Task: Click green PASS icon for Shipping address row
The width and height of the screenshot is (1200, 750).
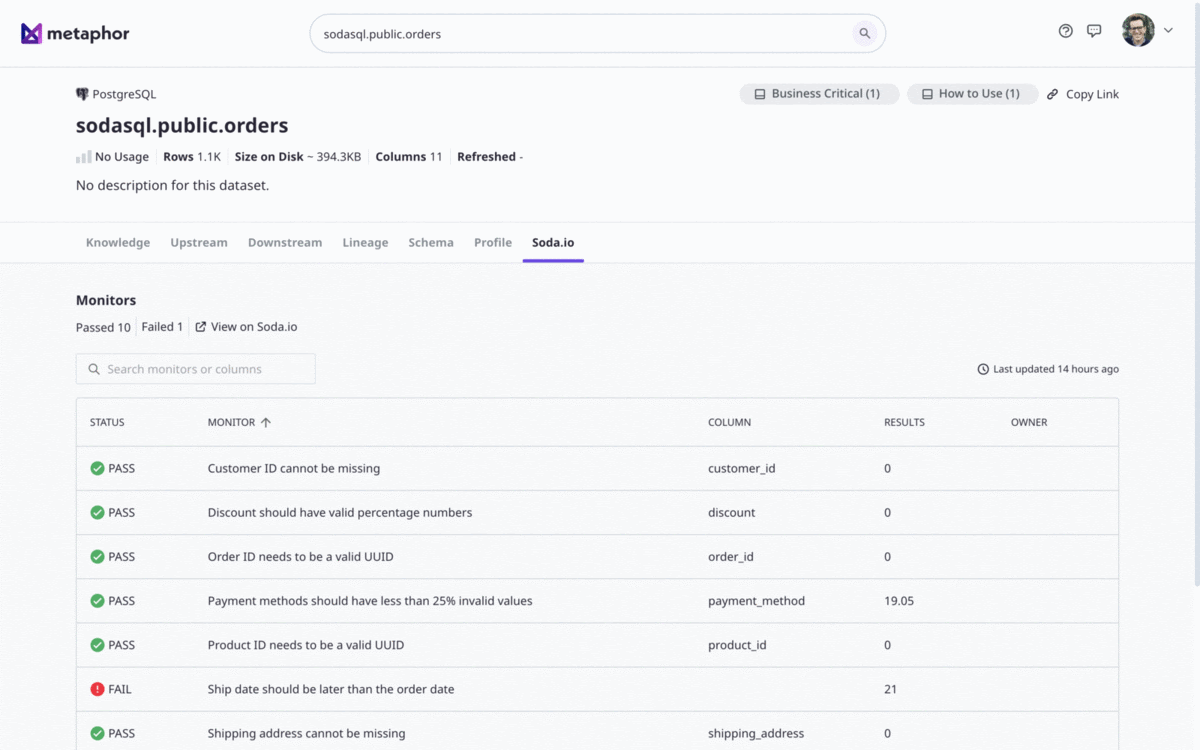Action: (97, 733)
